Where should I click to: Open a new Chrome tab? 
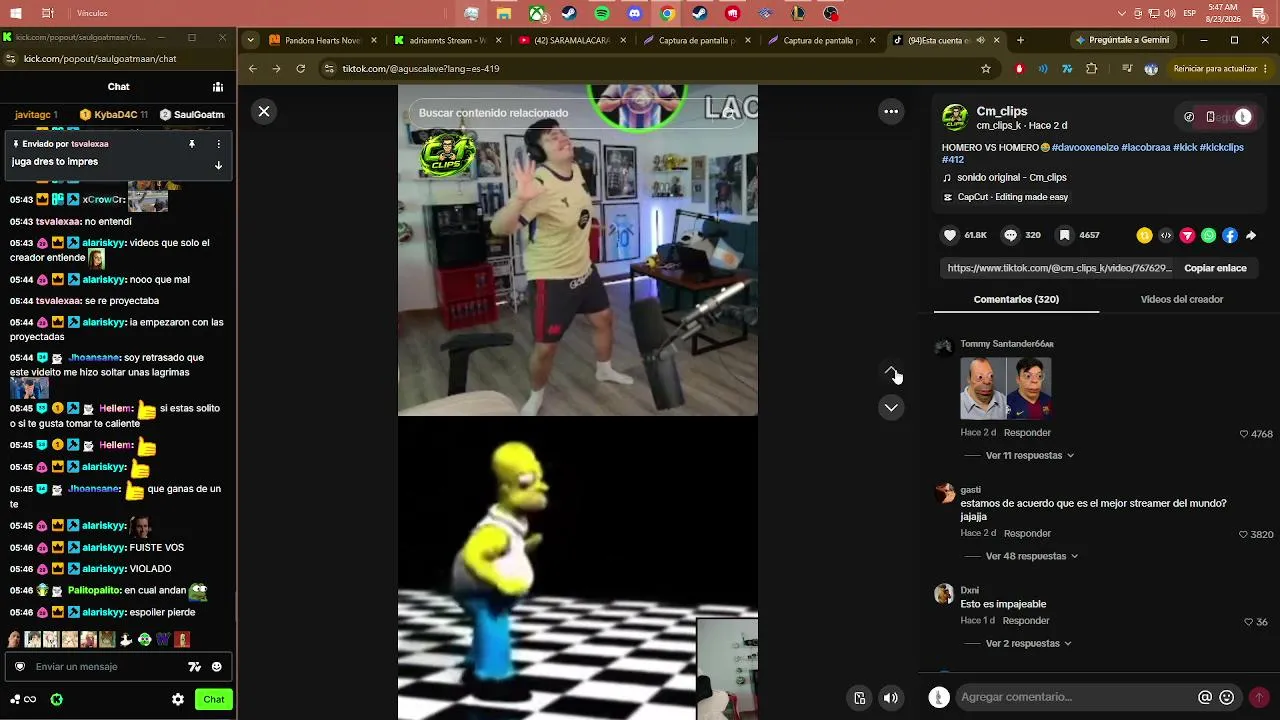(1020, 40)
